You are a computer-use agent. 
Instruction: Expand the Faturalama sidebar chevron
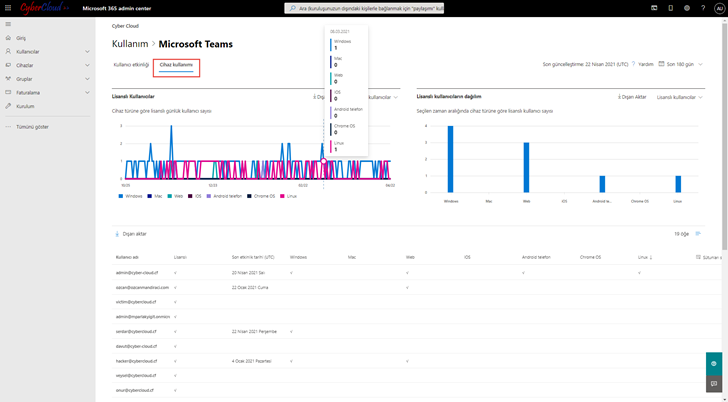click(87, 93)
